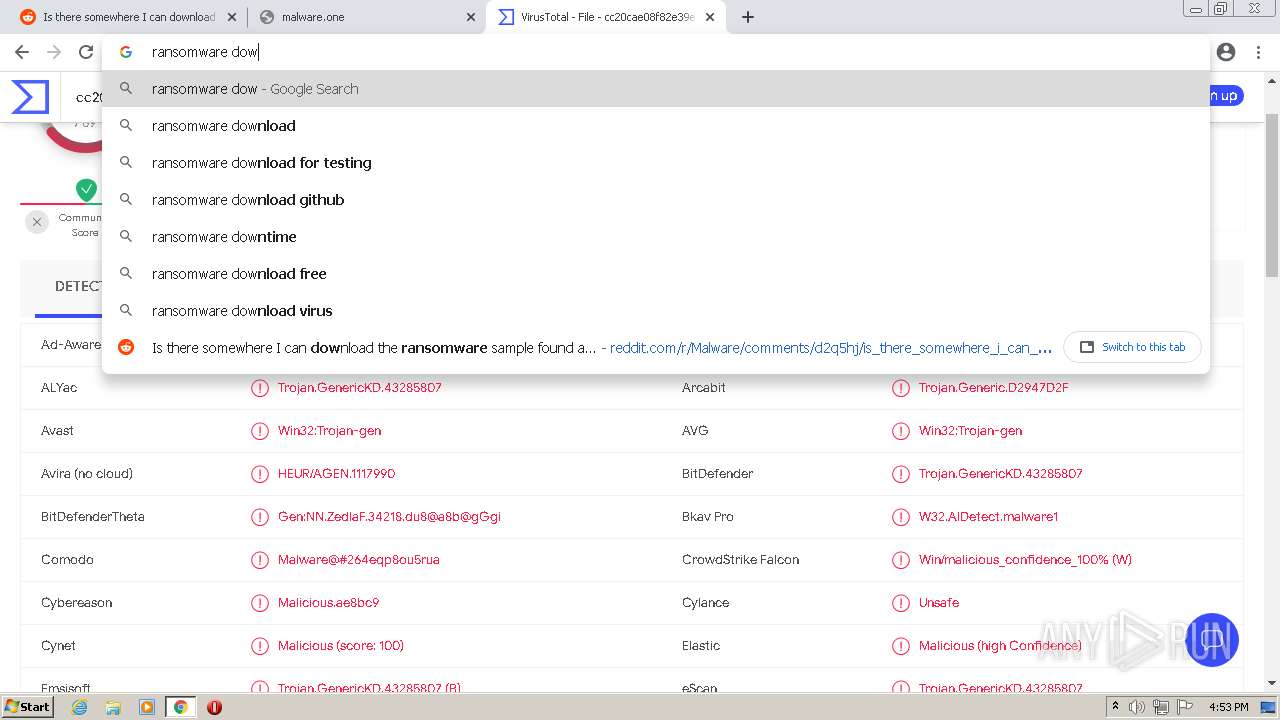Image resolution: width=1280 pixels, height=720 pixels.
Task: Click Avira alert icon beside HEUR/AGEN.1117990
Action: [x=260, y=474]
